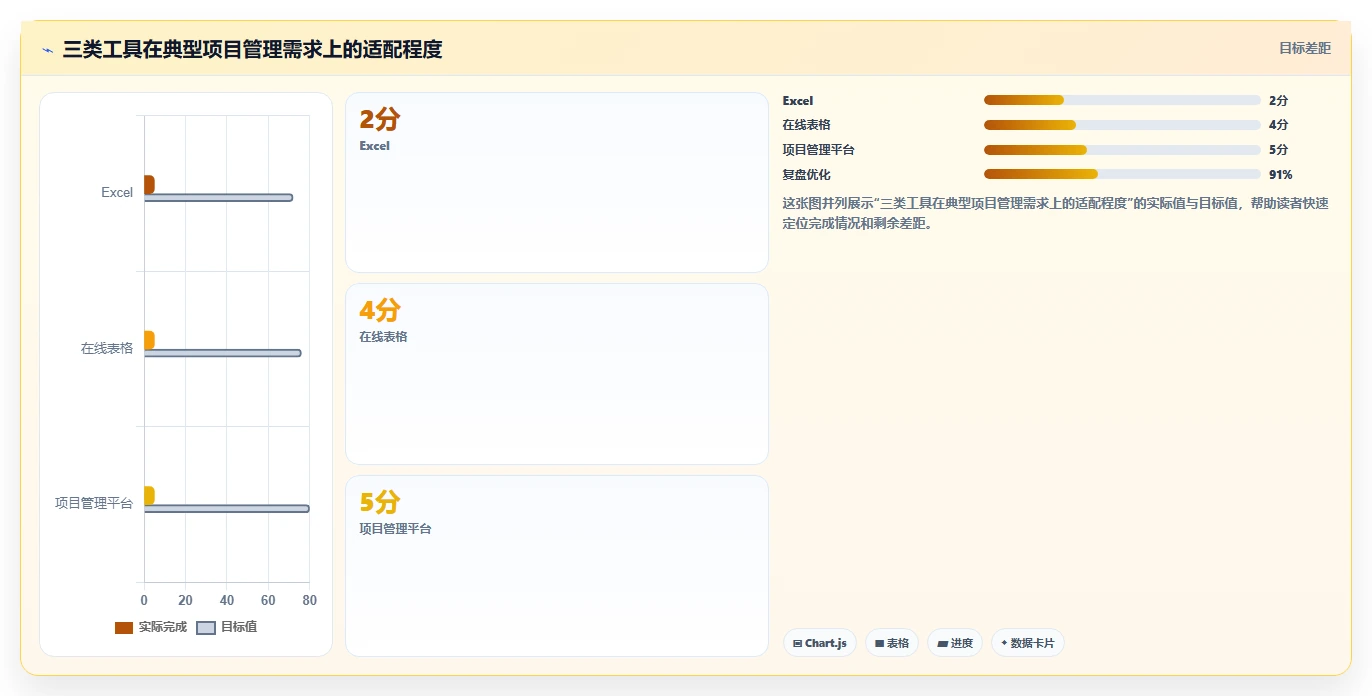Click the lightning icon beside the title
The width and height of the screenshot is (1372, 696).
48,50
